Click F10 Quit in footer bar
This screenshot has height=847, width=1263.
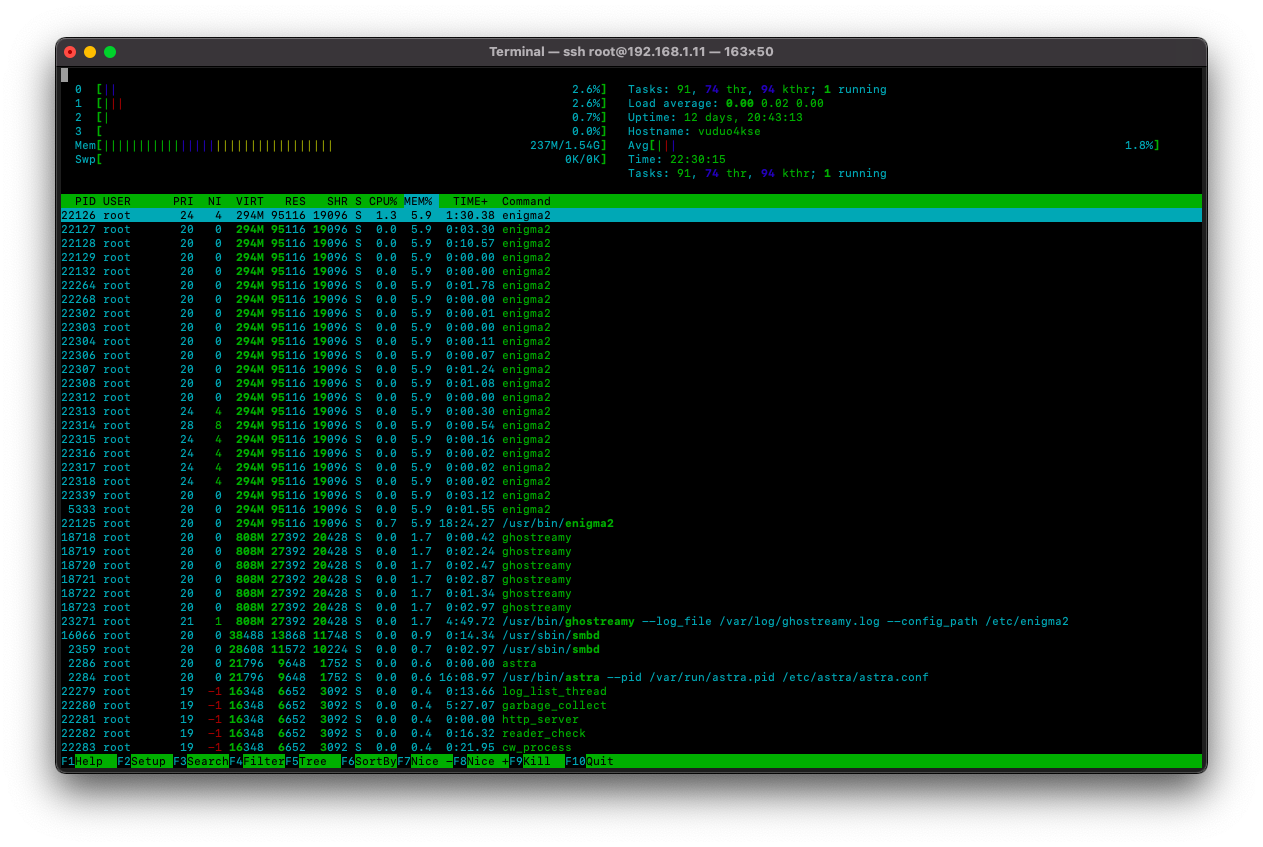[x=590, y=762]
